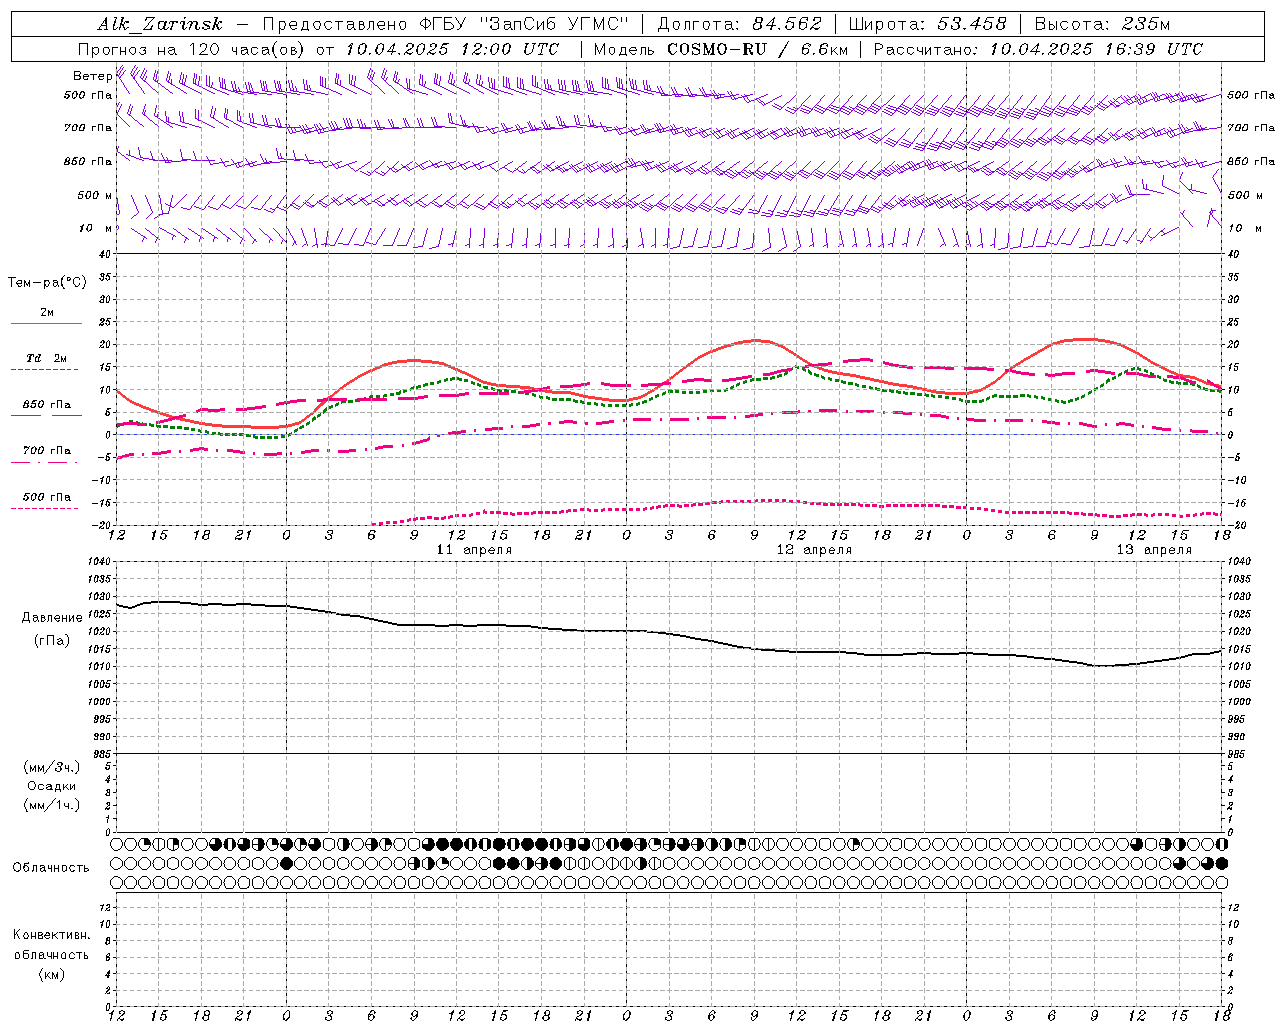Image resolution: width=1280 pixels, height=1024 pixels.
Task: Click the Alk_Zarinsk station title
Action: coord(159,24)
